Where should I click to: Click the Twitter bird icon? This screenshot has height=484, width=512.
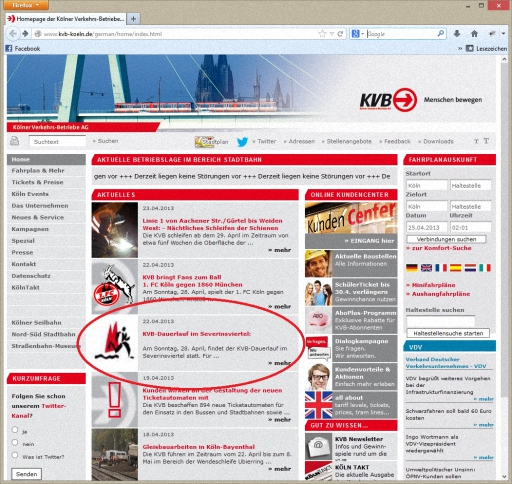pos(242,142)
